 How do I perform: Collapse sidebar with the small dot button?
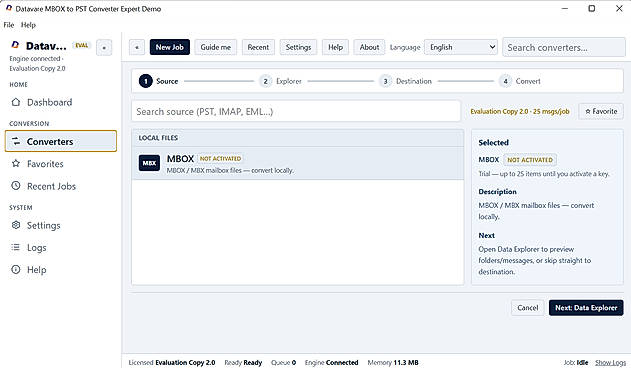pyautogui.click(x=104, y=48)
